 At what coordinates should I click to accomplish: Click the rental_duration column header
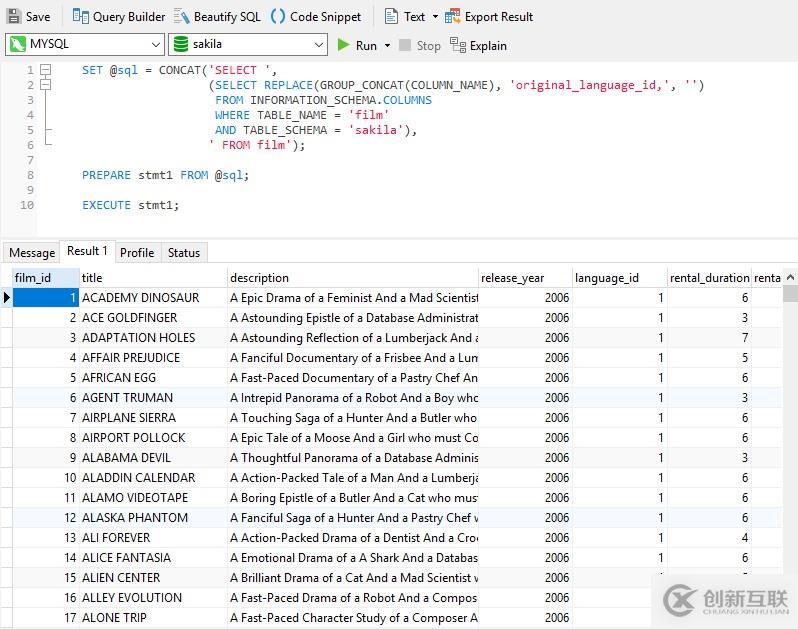coord(709,278)
